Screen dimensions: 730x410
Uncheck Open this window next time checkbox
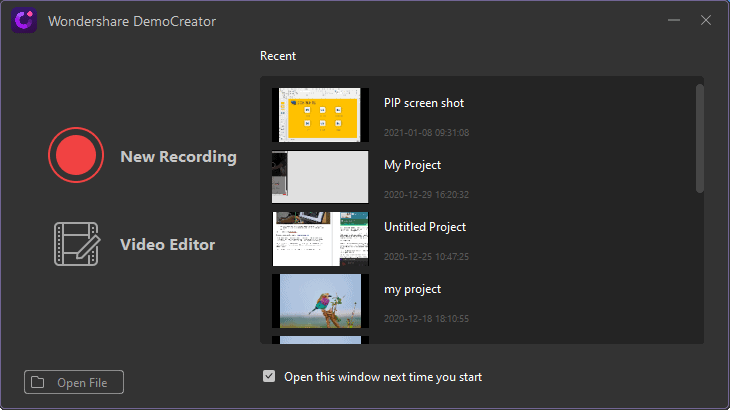[x=269, y=376]
